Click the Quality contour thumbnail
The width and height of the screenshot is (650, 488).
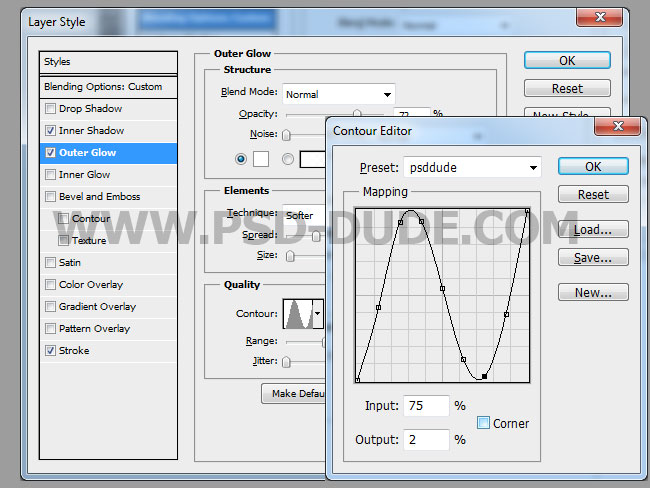pyautogui.click(x=298, y=314)
